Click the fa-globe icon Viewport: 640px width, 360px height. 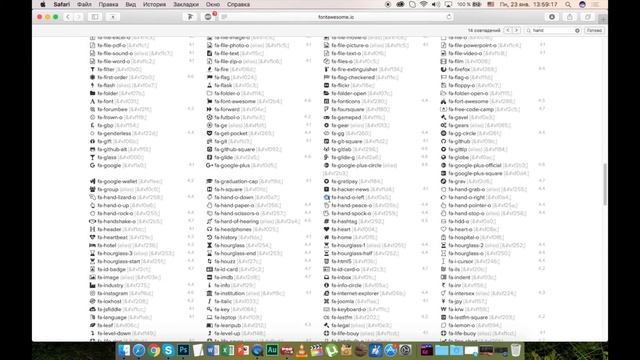tap(443, 157)
